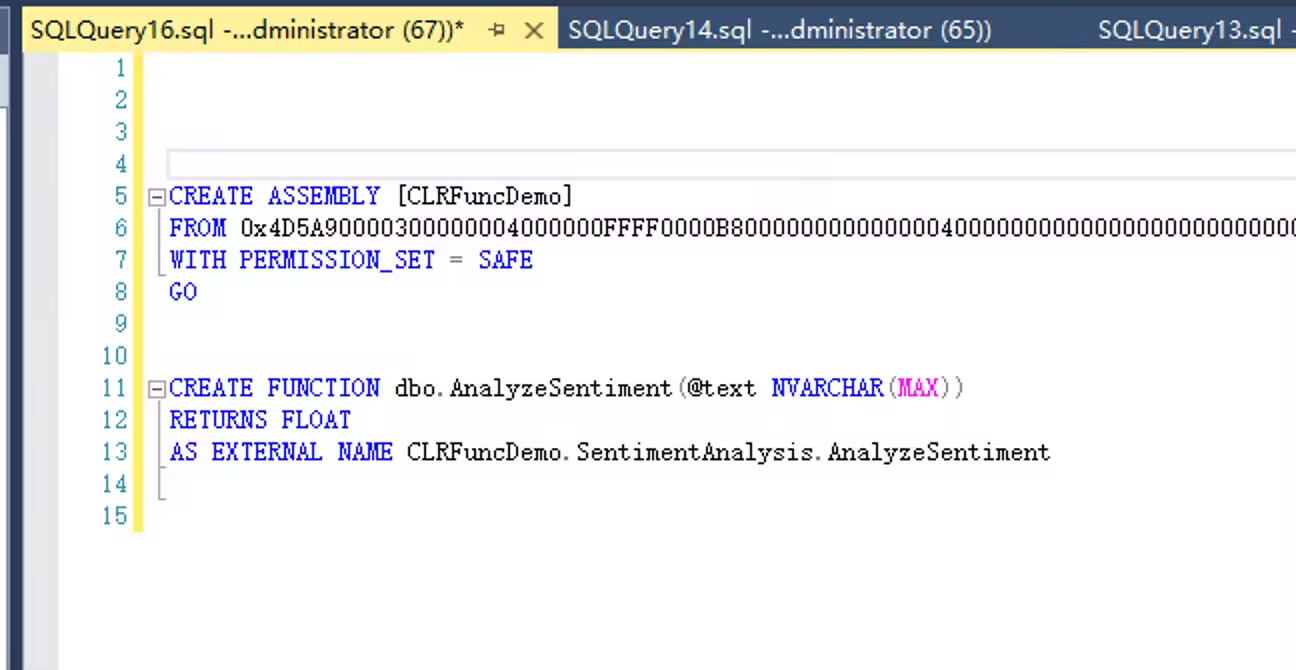This screenshot has width=1296, height=670.
Task: Click line number 9 in gutter
Action: click(x=121, y=324)
